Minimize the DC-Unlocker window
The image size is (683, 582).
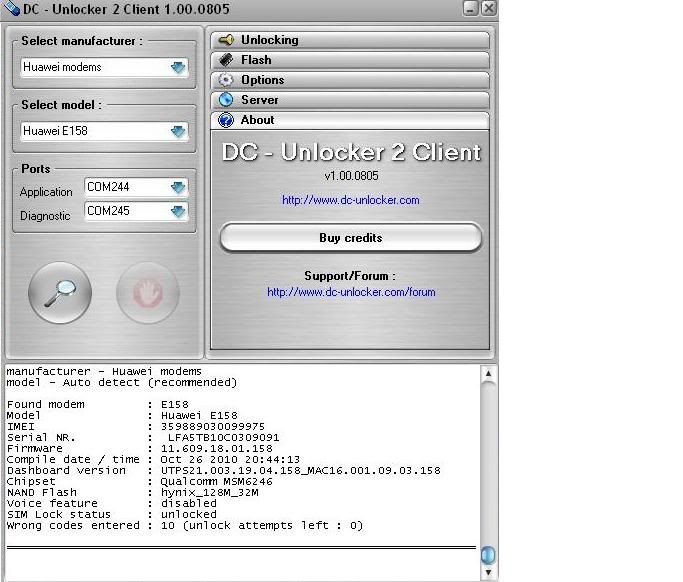[x=471, y=8]
